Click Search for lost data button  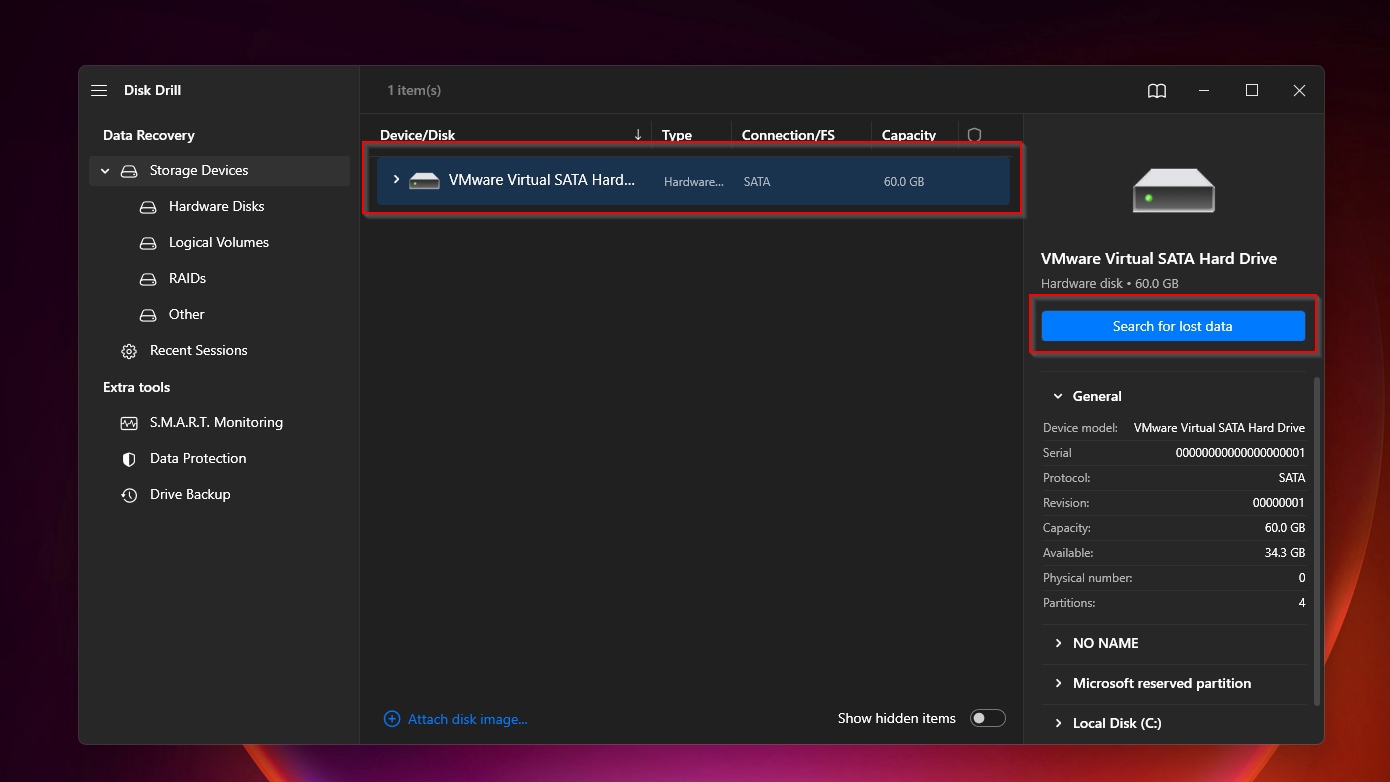pos(1173,326)
